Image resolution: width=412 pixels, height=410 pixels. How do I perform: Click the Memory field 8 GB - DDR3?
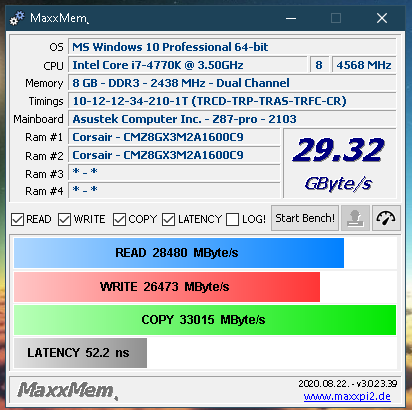click(232, 83)
